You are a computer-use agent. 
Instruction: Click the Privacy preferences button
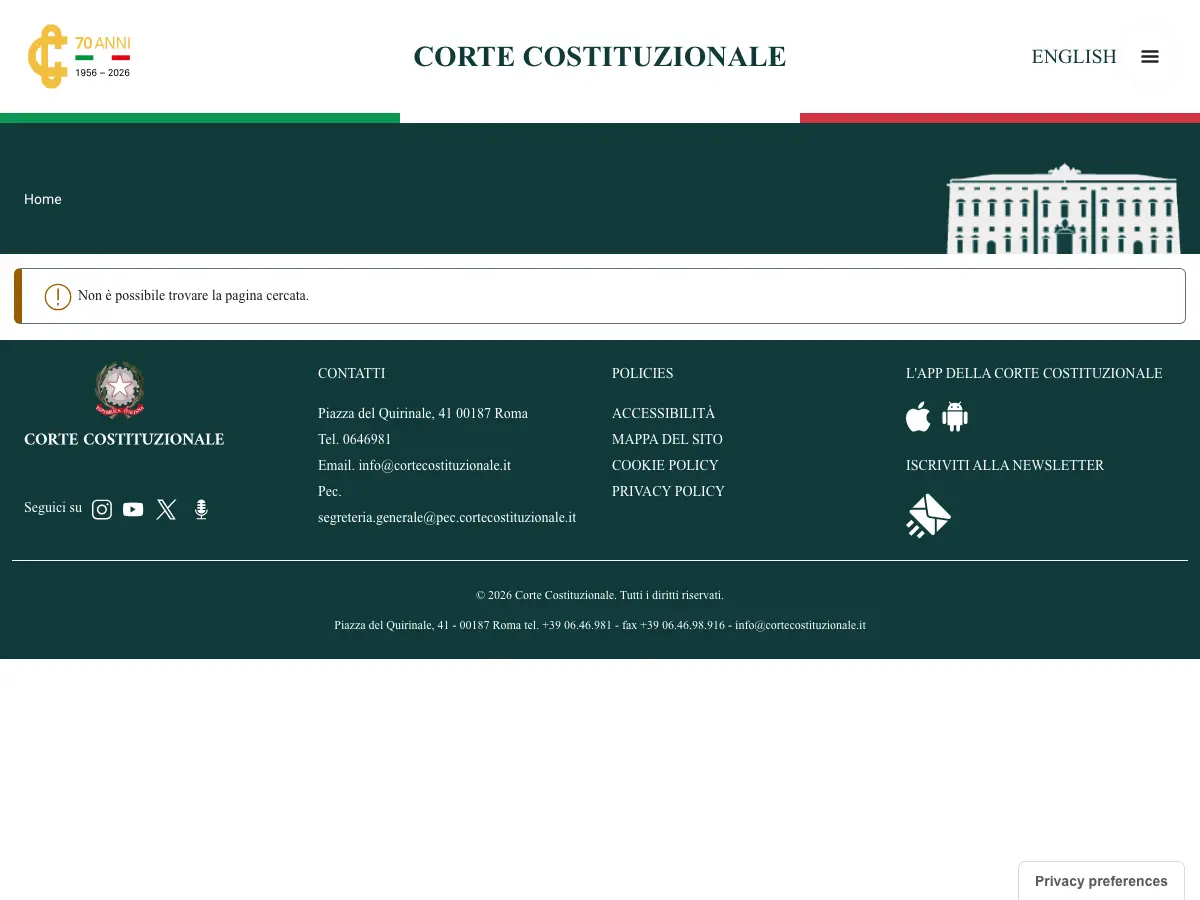click(x=1101, y=881)
